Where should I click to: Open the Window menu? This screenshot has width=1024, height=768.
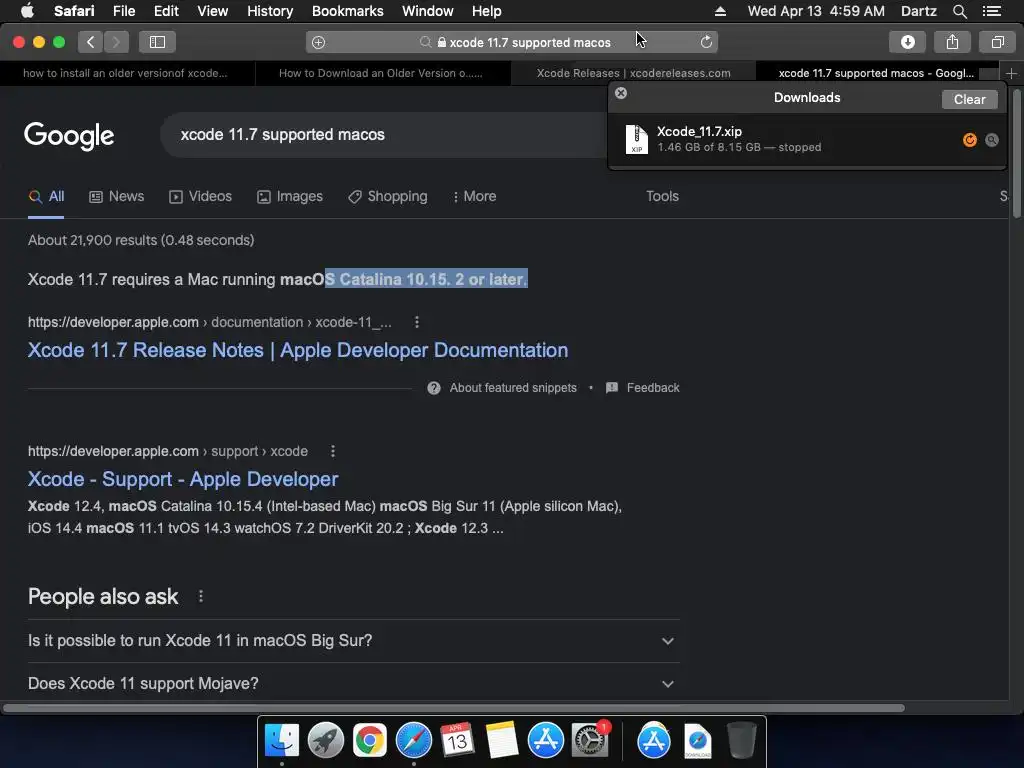[427, 11]
